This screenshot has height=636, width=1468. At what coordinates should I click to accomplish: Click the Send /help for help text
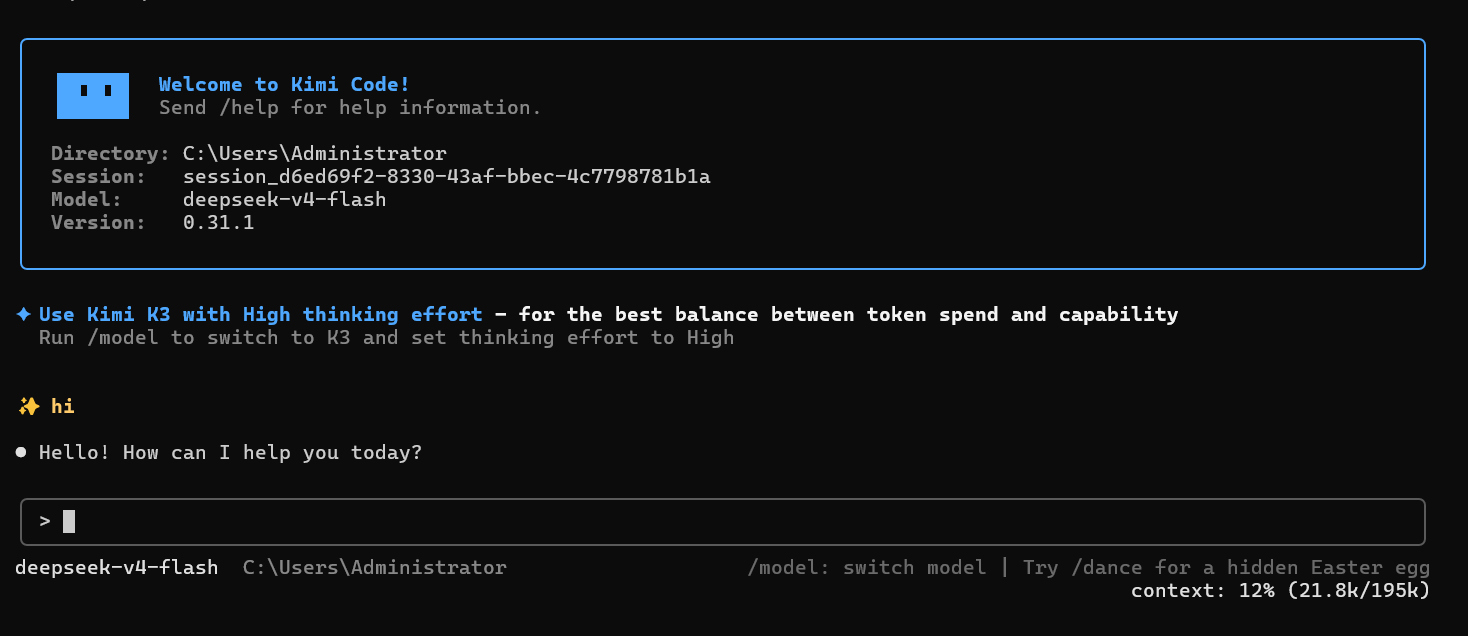[x=350, y=107]
